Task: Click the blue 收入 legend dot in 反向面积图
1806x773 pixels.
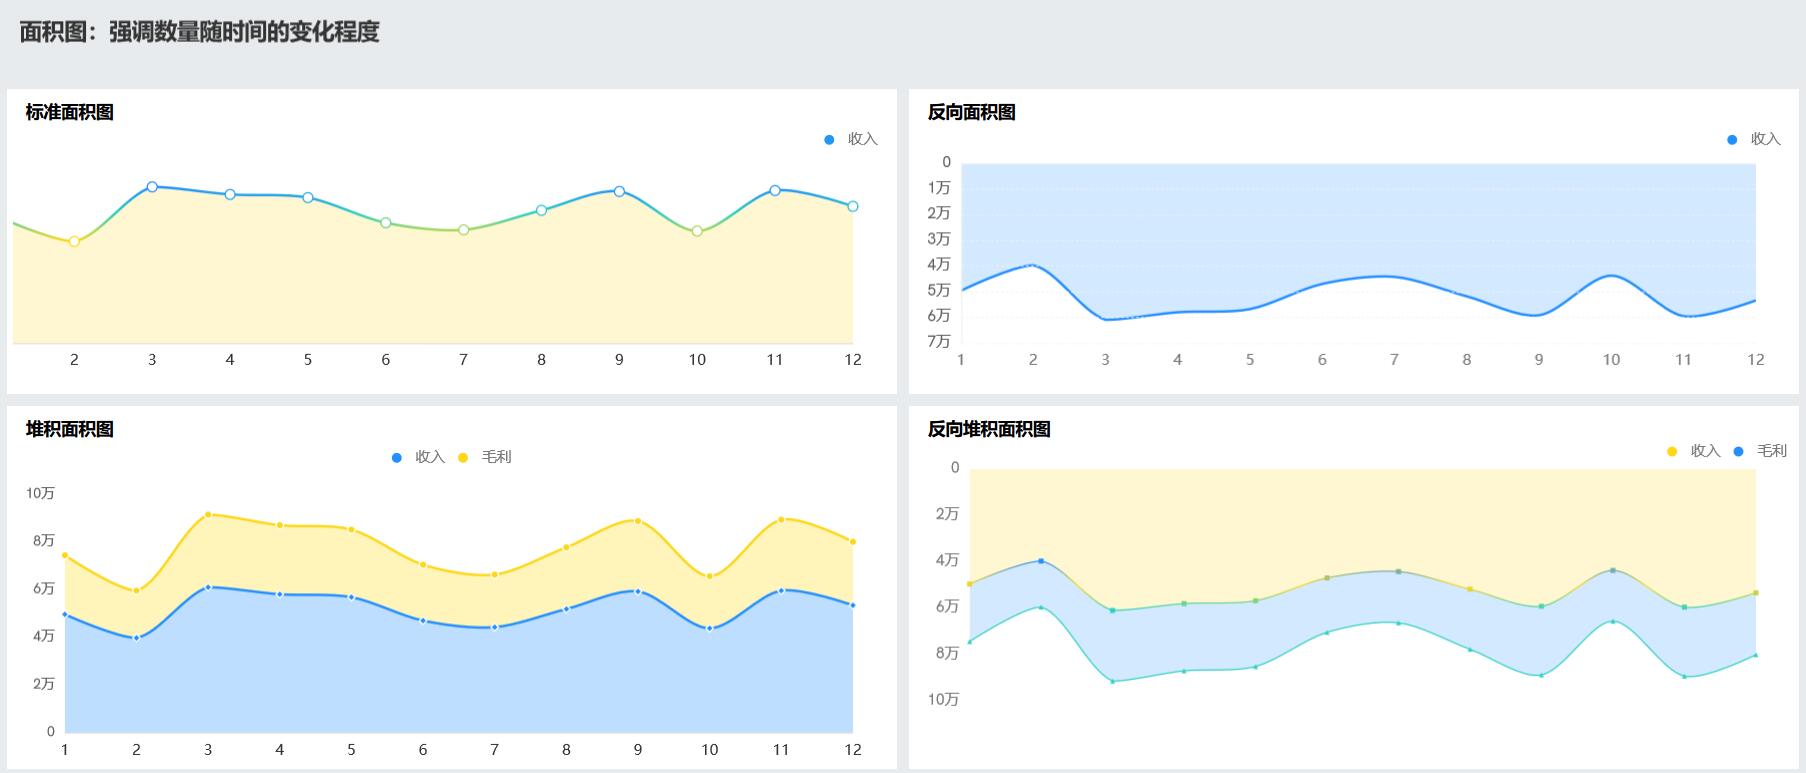Action: click(x=1732, y=140)
